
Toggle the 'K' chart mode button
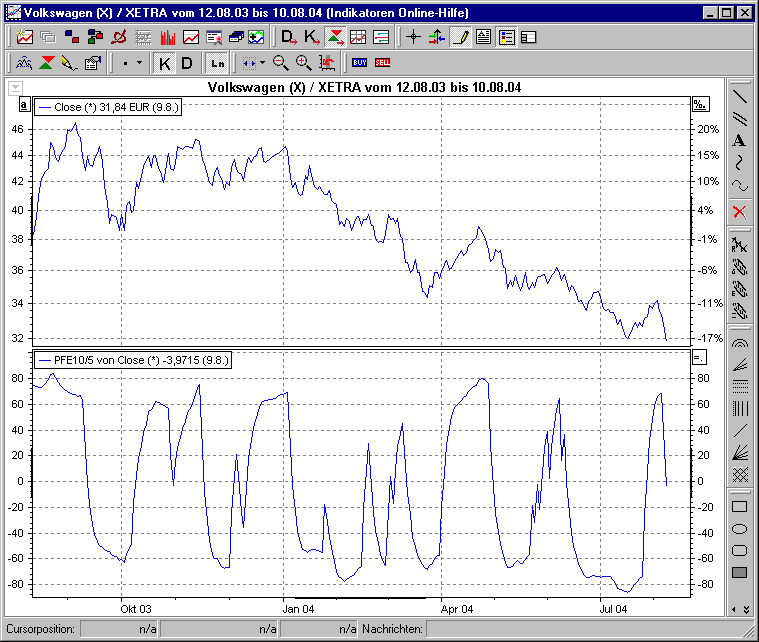165,63
